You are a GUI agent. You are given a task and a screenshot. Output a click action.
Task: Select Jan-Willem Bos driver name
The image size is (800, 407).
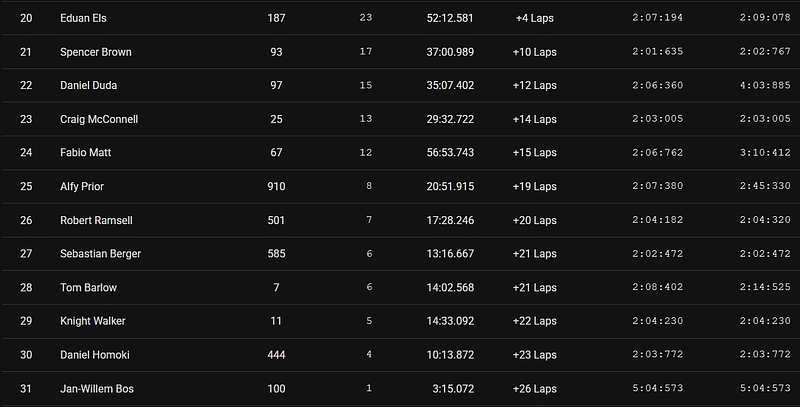point(98,388)
